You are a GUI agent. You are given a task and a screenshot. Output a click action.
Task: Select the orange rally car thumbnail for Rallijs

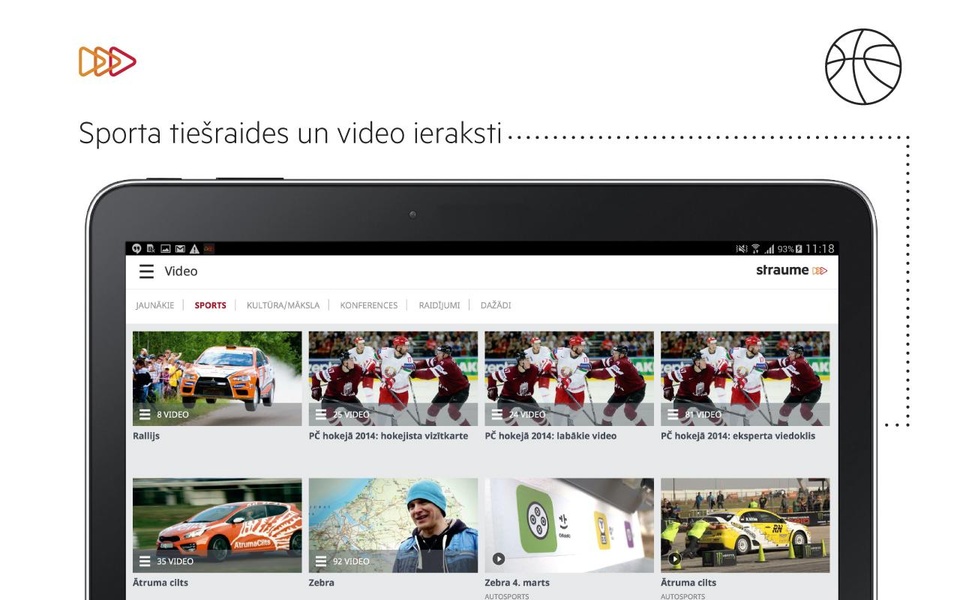click(217, 378)
